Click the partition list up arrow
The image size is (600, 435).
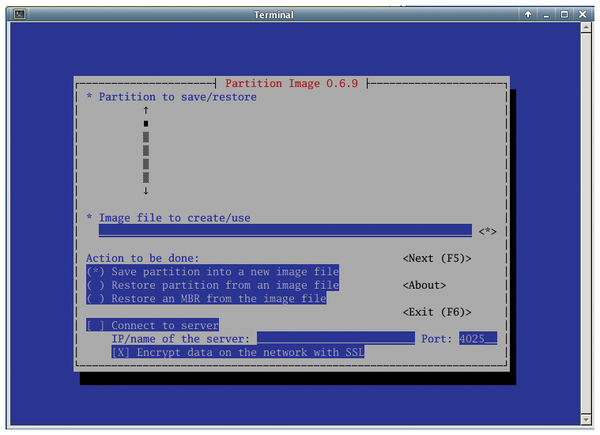click(x=146, y=111)
